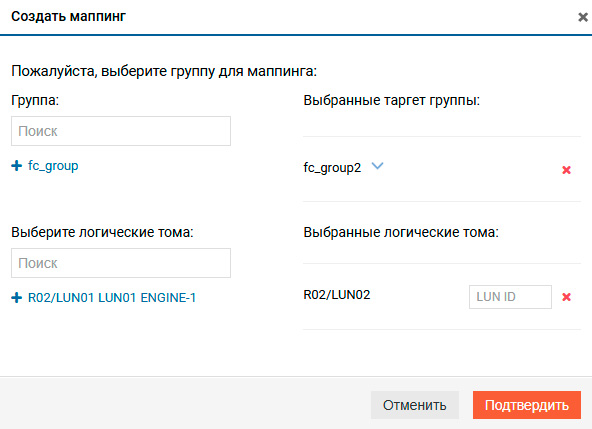Add R02/LUN01 volume with plus icon
The image size is (592, 429).
point(16,298)
